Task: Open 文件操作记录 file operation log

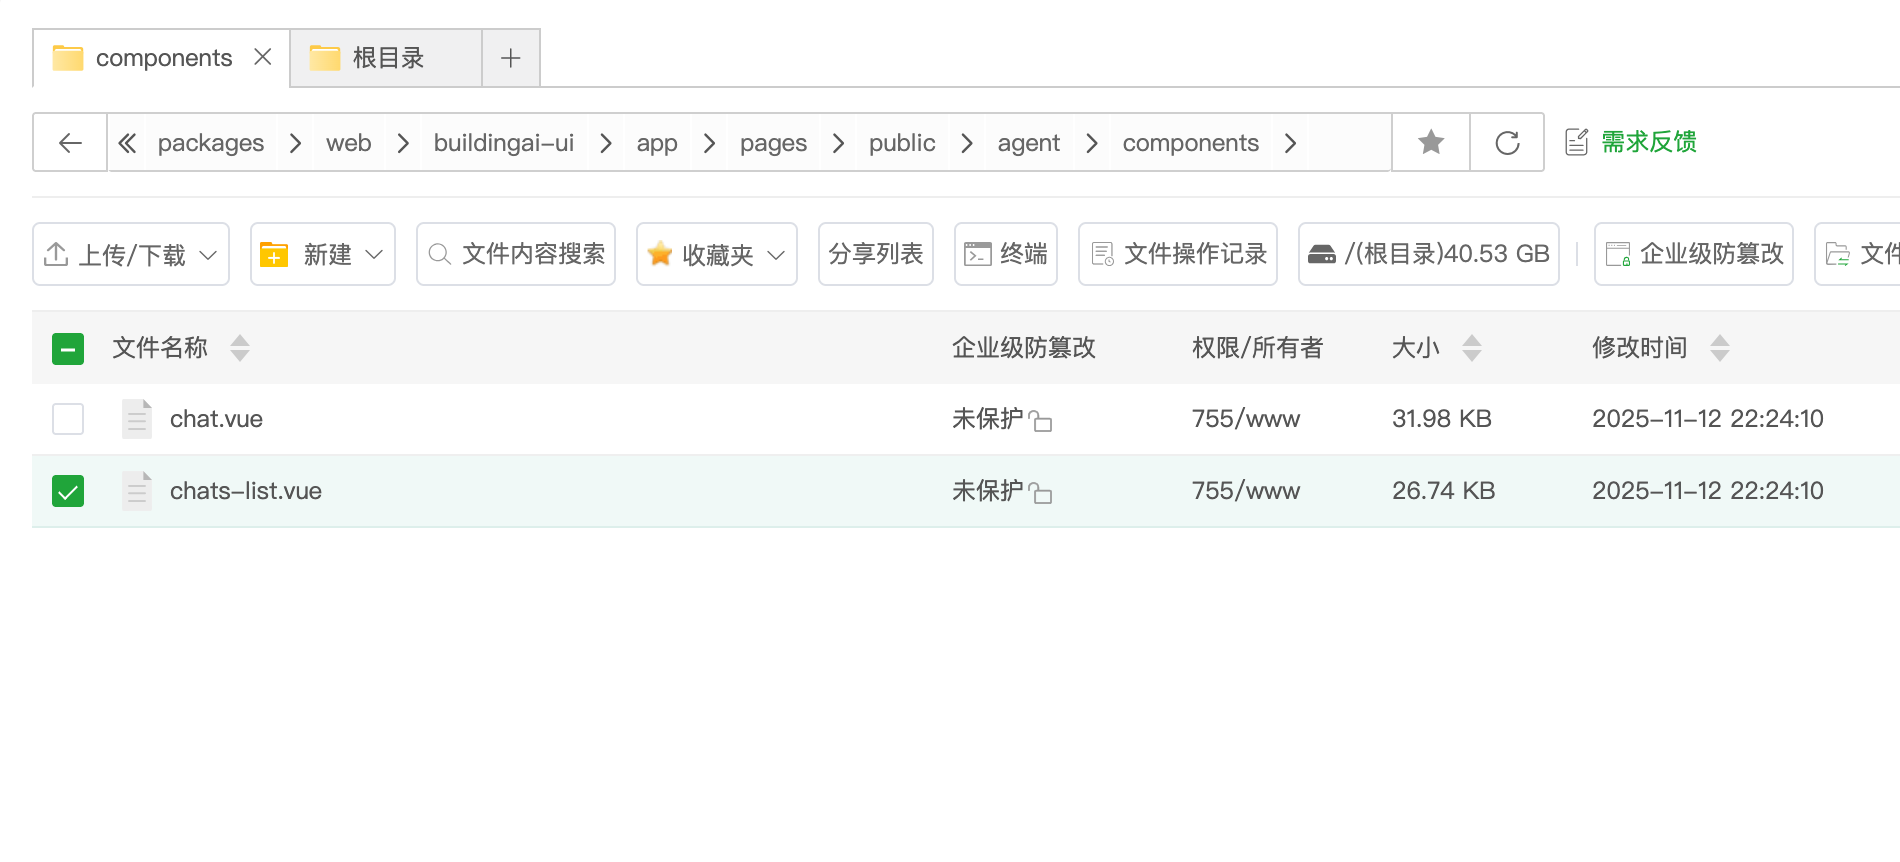Action: (1178, 254)
